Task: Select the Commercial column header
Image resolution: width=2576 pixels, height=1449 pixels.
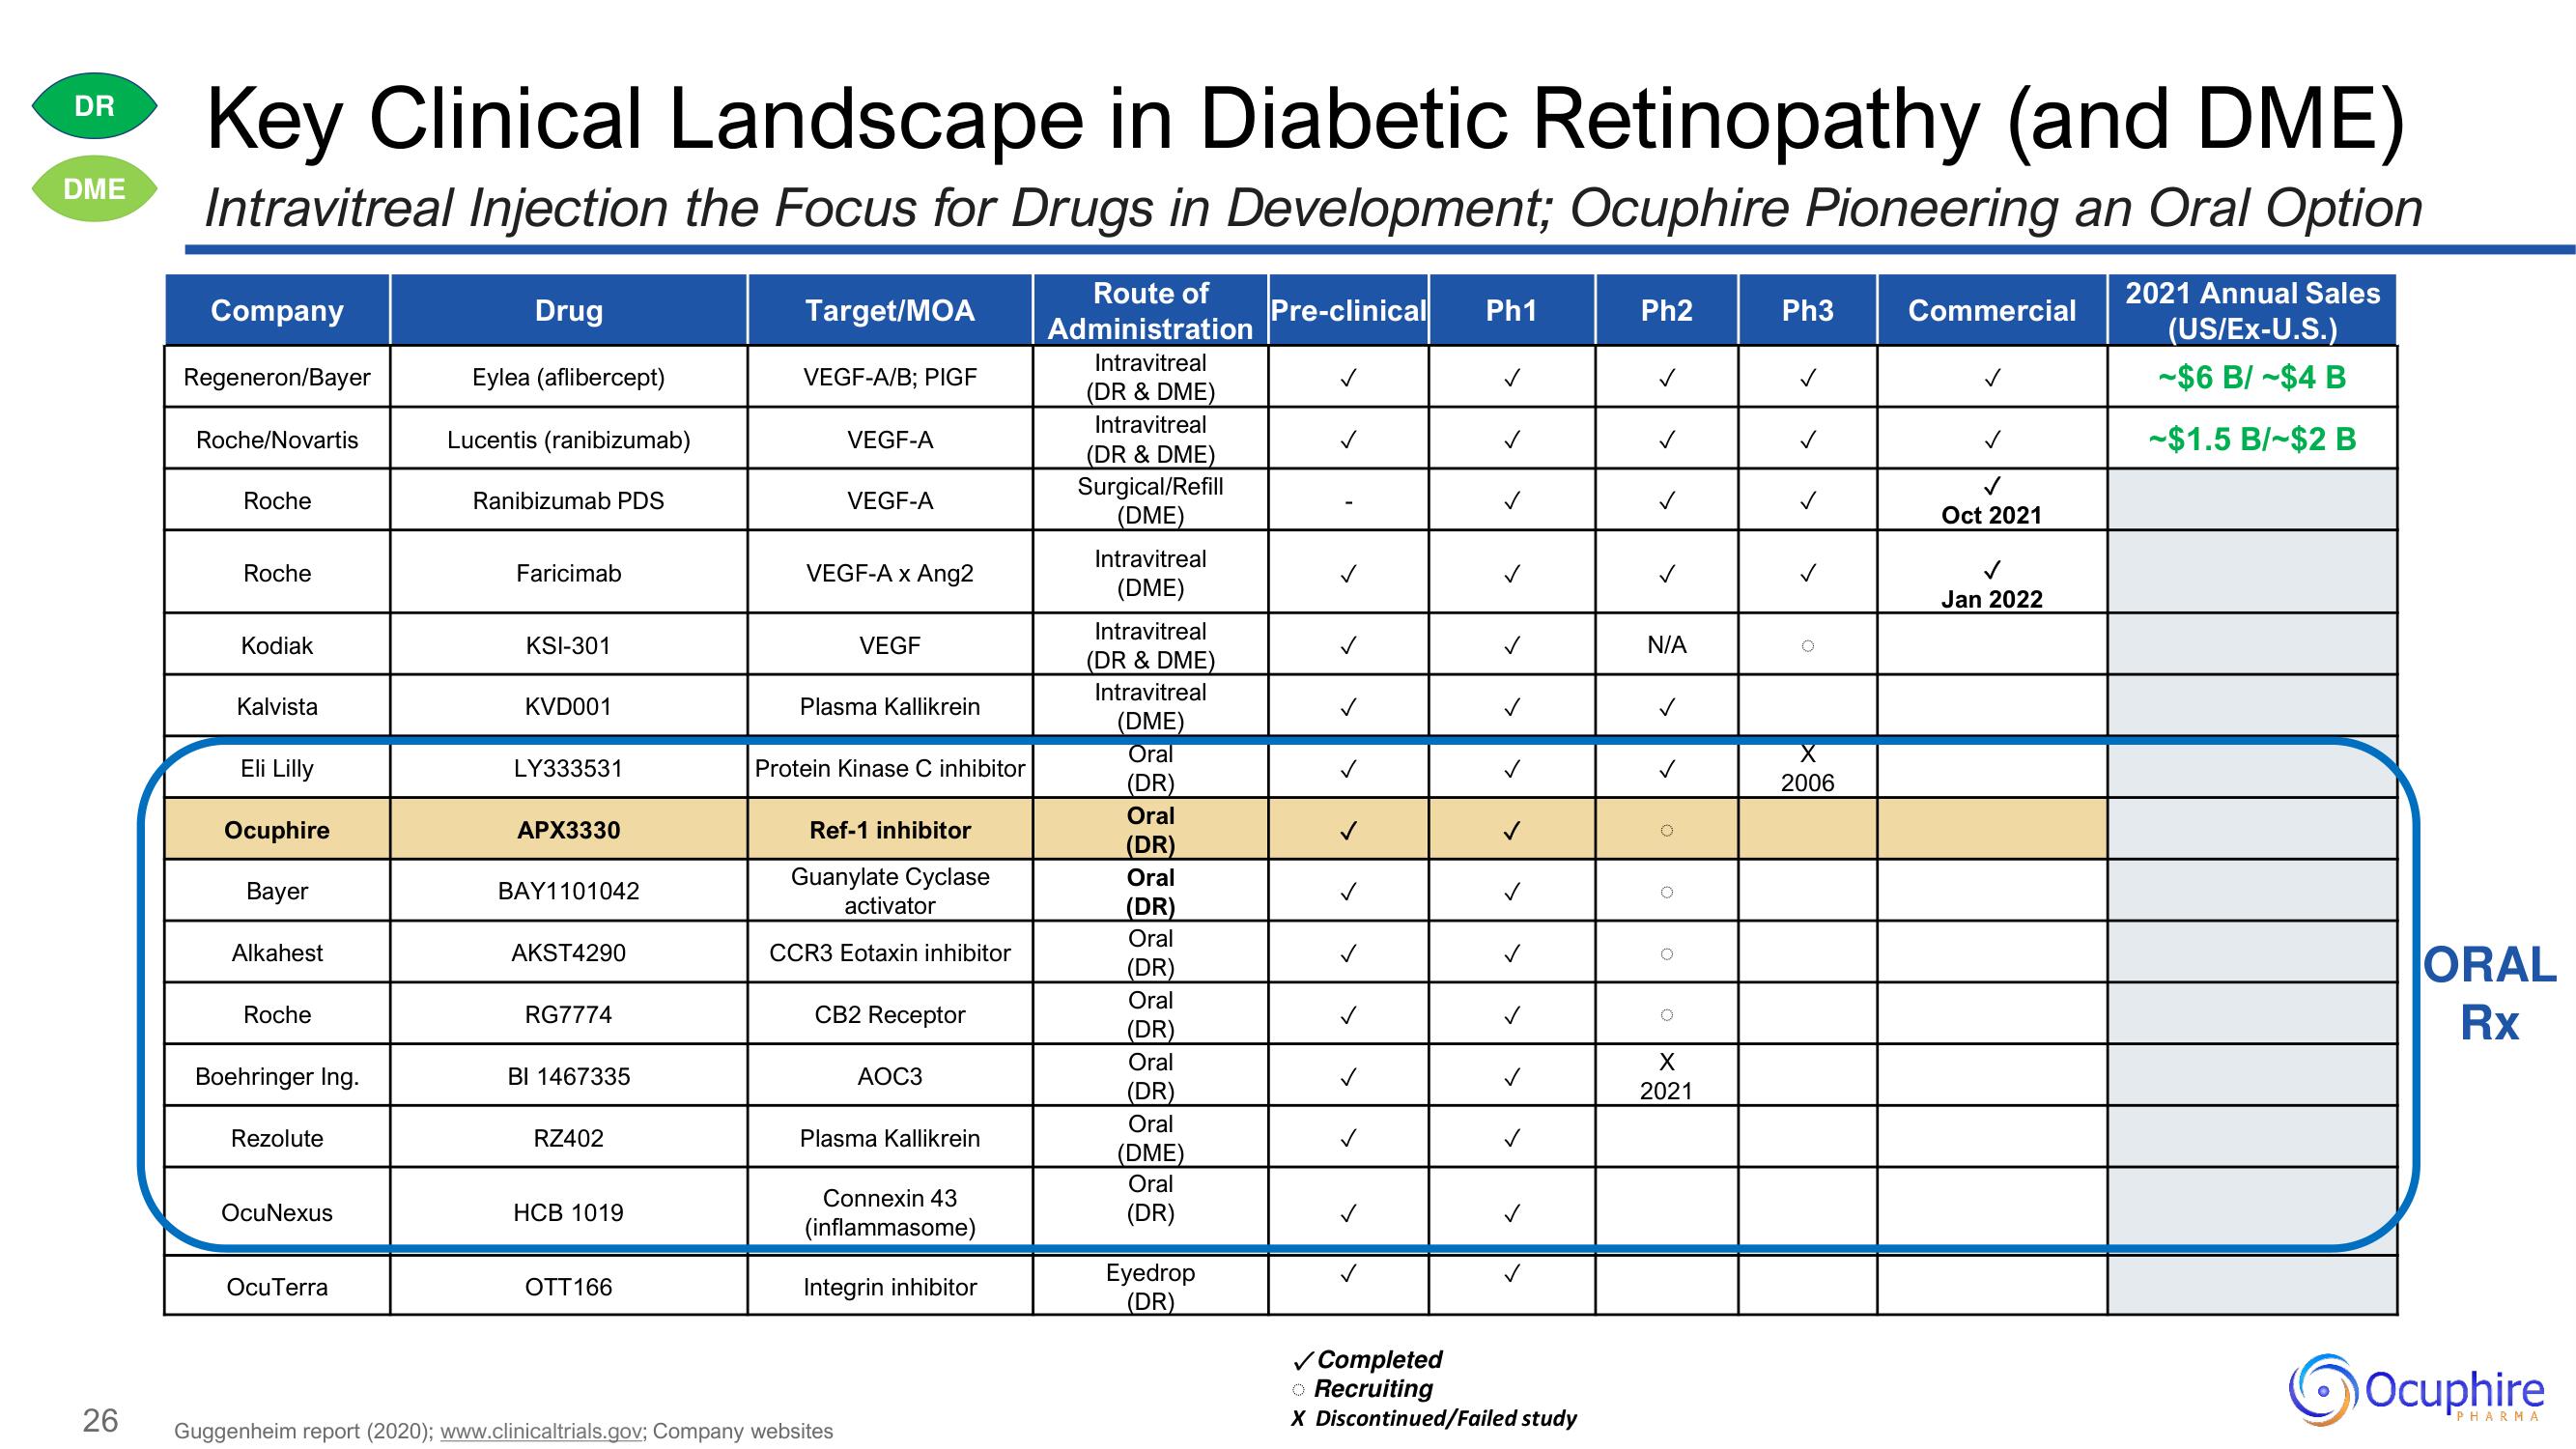Action: [x=1992, y=310]
